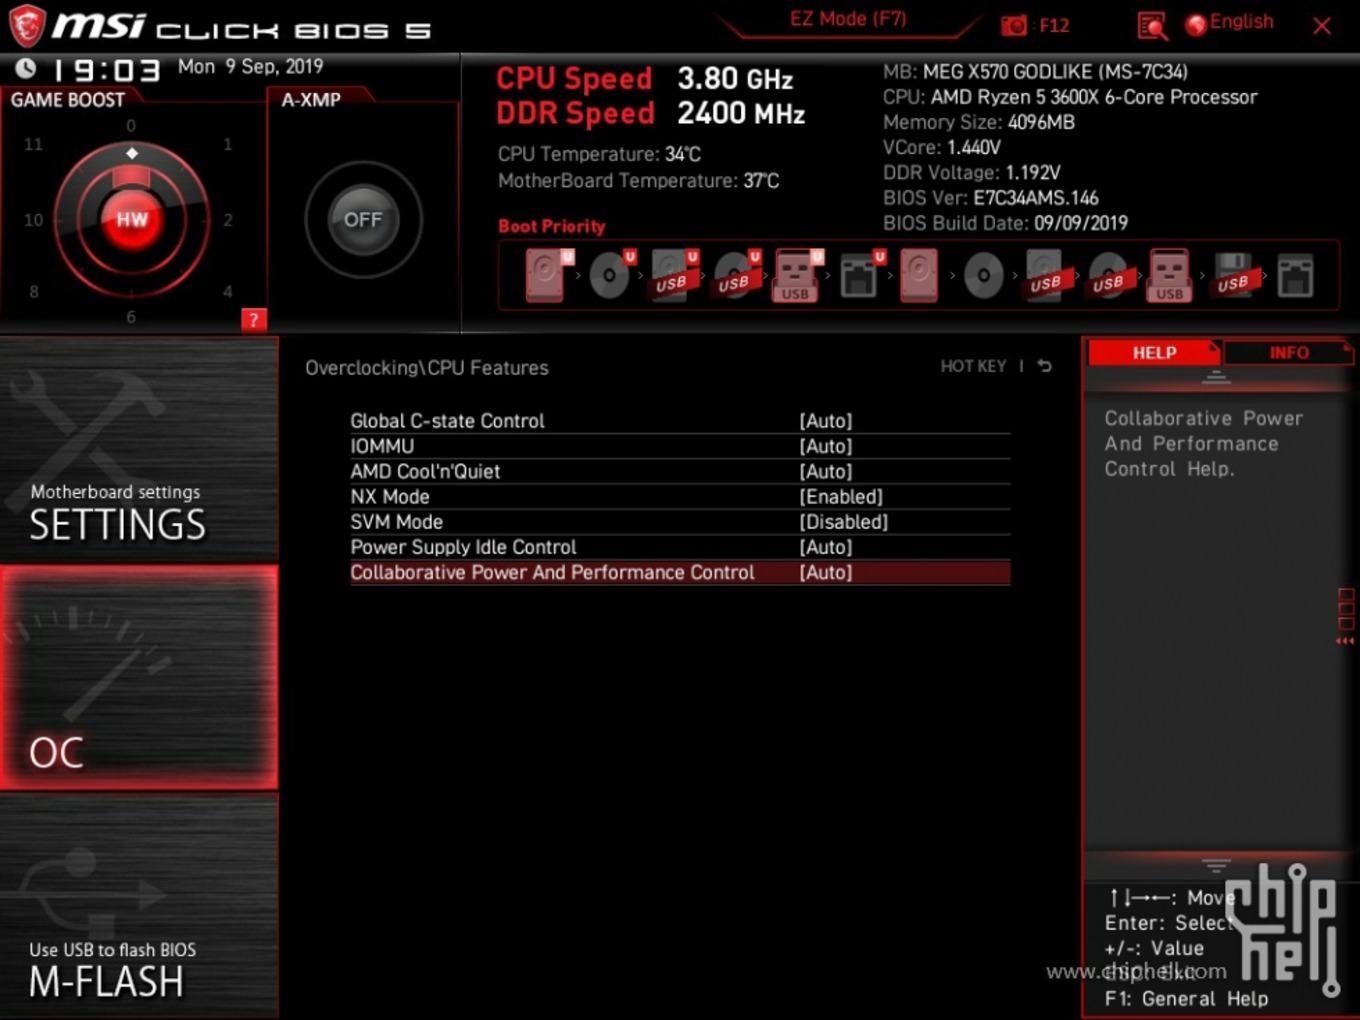This screenshot has height=1020, width=1360.
Task: Open the BIOS search magnifier icon
Action: click(x=1152, y=26)
